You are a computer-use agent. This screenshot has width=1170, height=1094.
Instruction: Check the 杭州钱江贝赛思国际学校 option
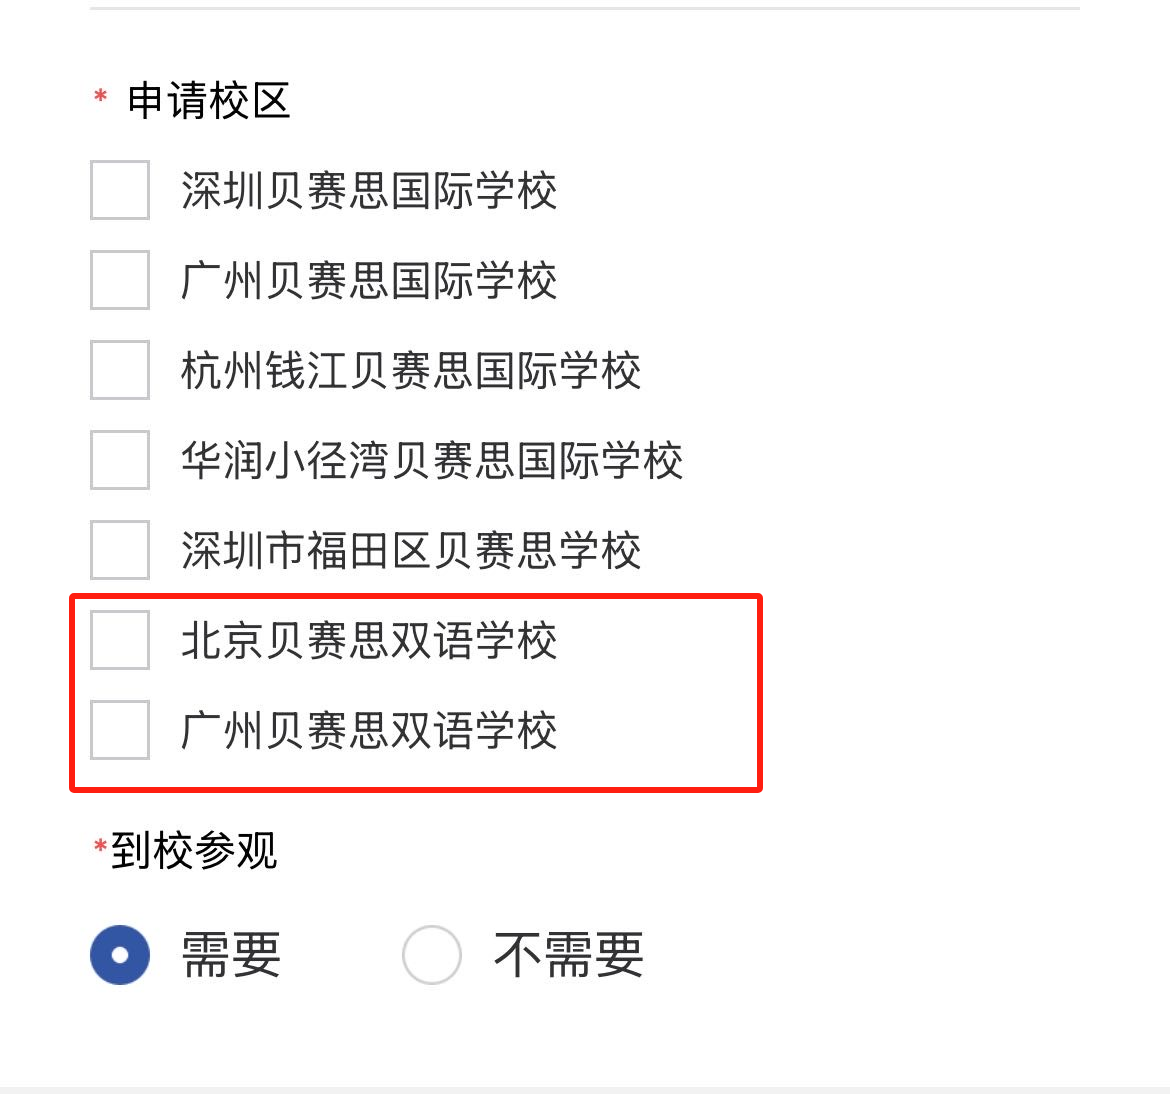coord(119,370)
